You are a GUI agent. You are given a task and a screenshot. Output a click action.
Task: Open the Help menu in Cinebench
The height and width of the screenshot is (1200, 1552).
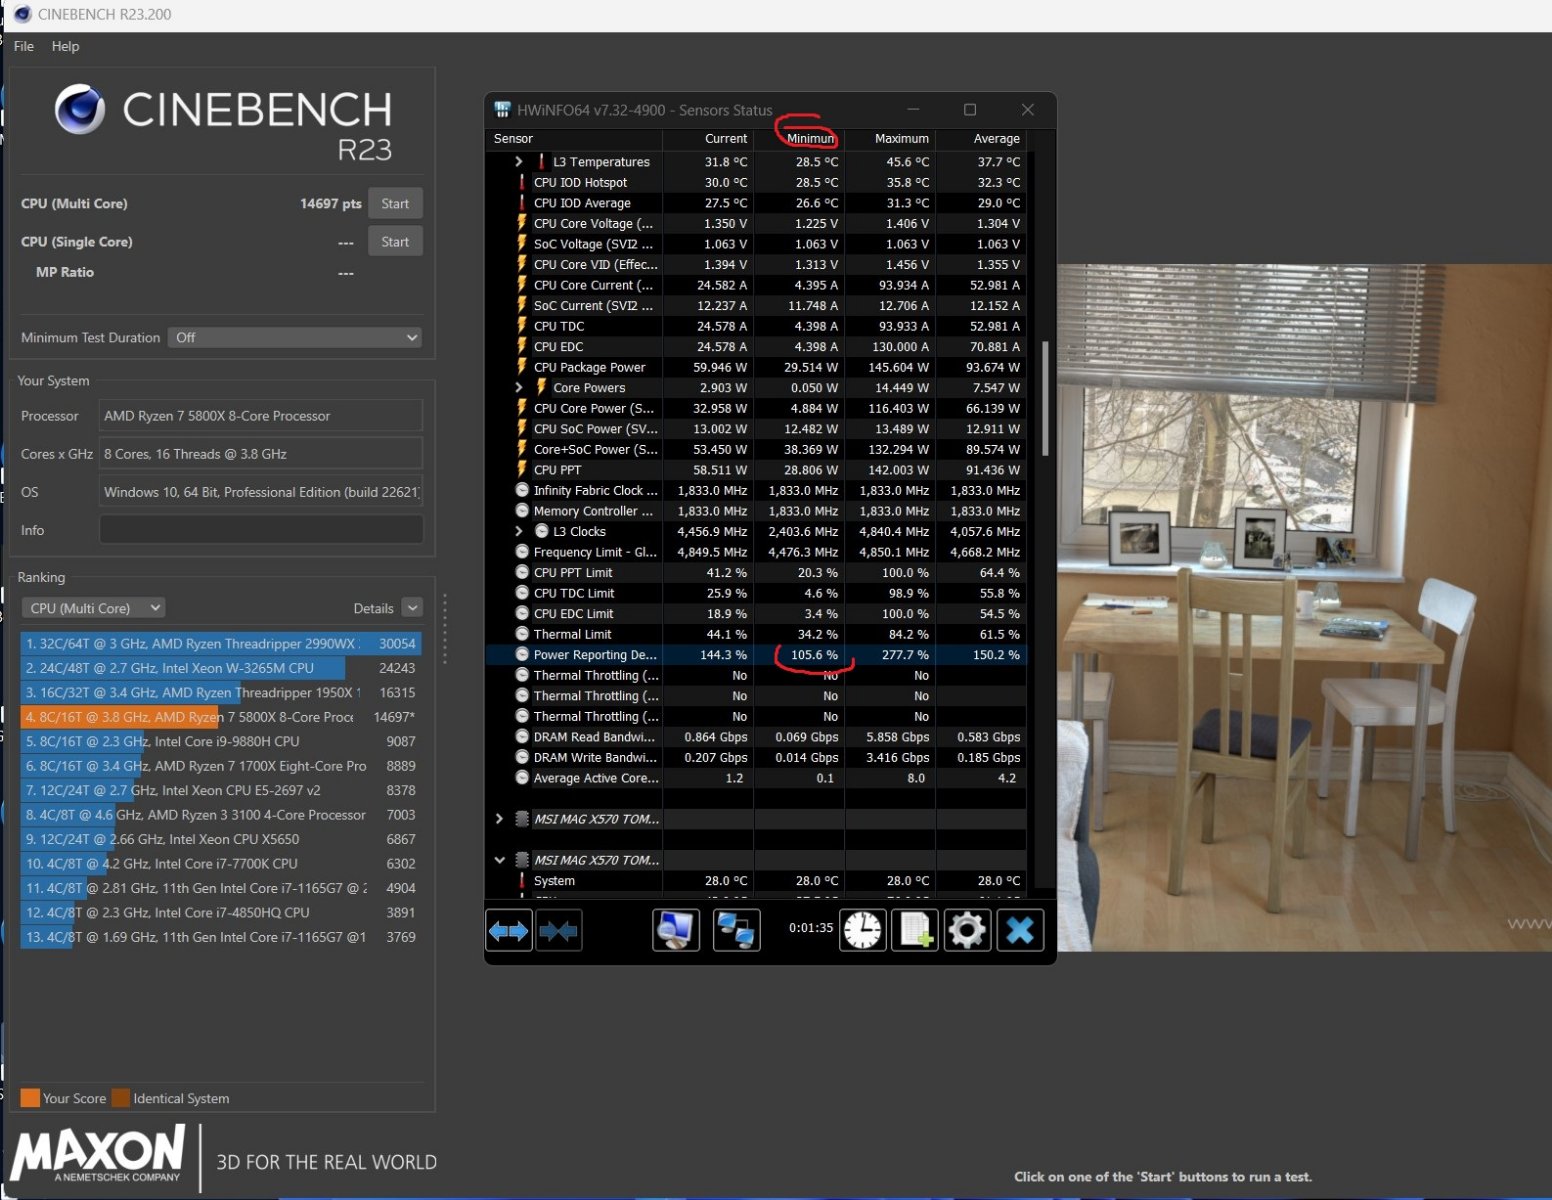tap(65, 46)
